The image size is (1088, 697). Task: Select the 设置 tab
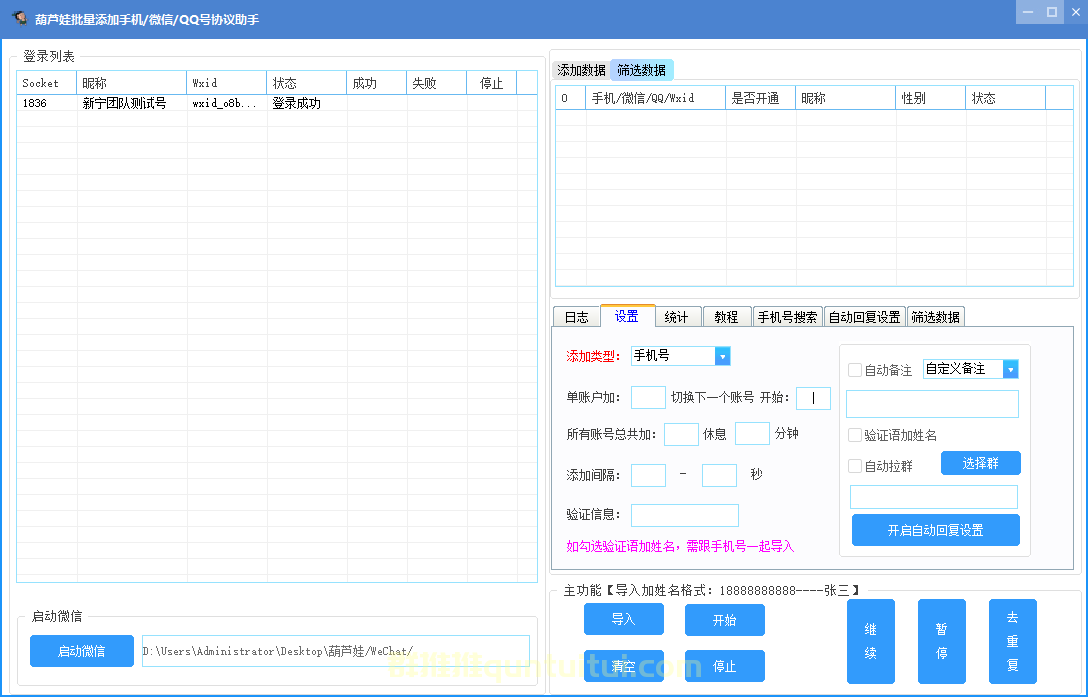click(627, 316)
